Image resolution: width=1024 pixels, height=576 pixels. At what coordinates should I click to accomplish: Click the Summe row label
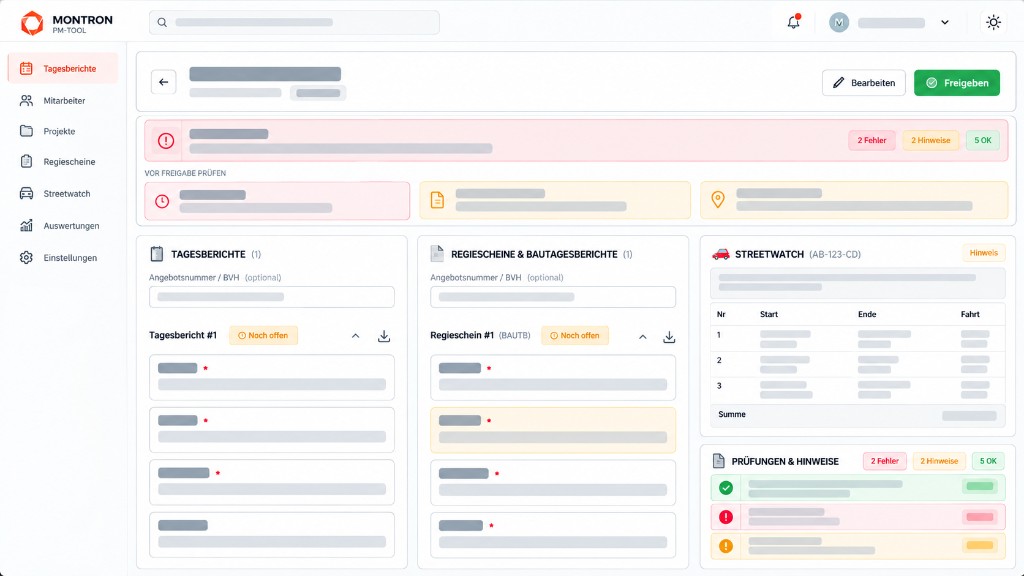point(731,414)
